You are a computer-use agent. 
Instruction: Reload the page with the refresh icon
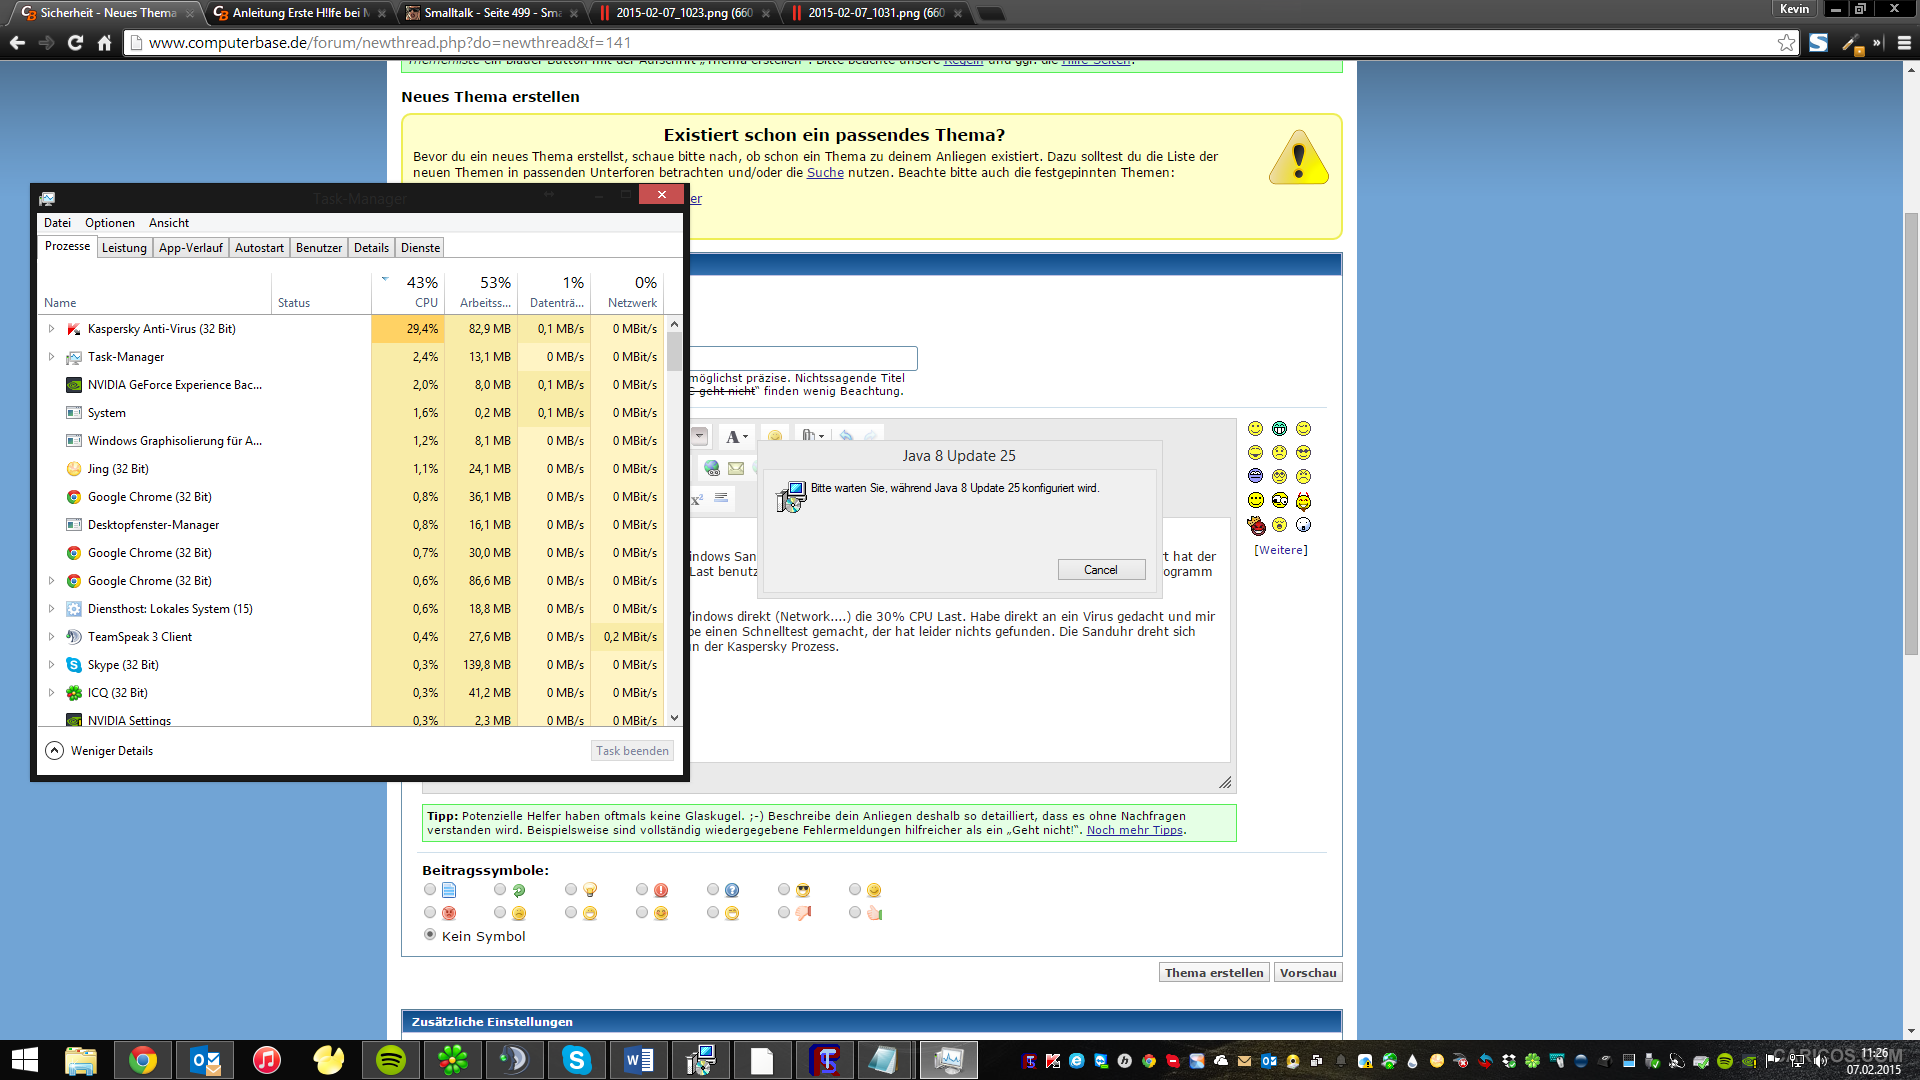tap(75, 42)
